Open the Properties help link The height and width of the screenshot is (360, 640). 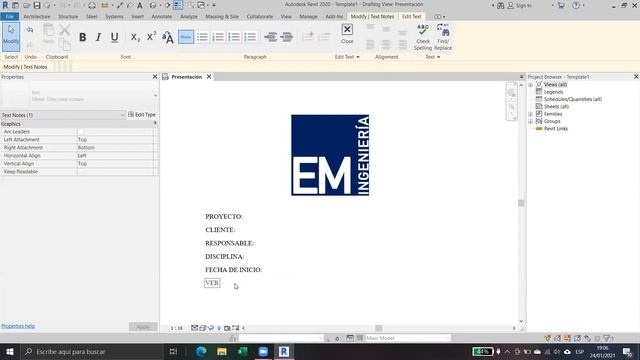point(18,326)
